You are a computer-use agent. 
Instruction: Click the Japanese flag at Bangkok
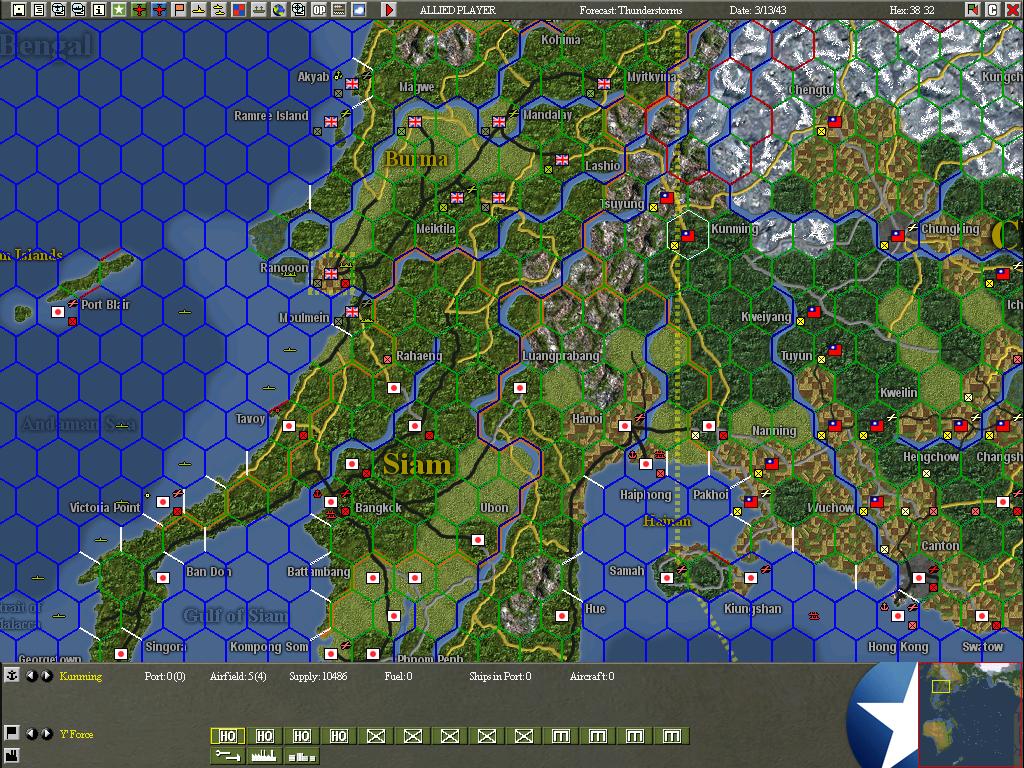coord(331,502)
